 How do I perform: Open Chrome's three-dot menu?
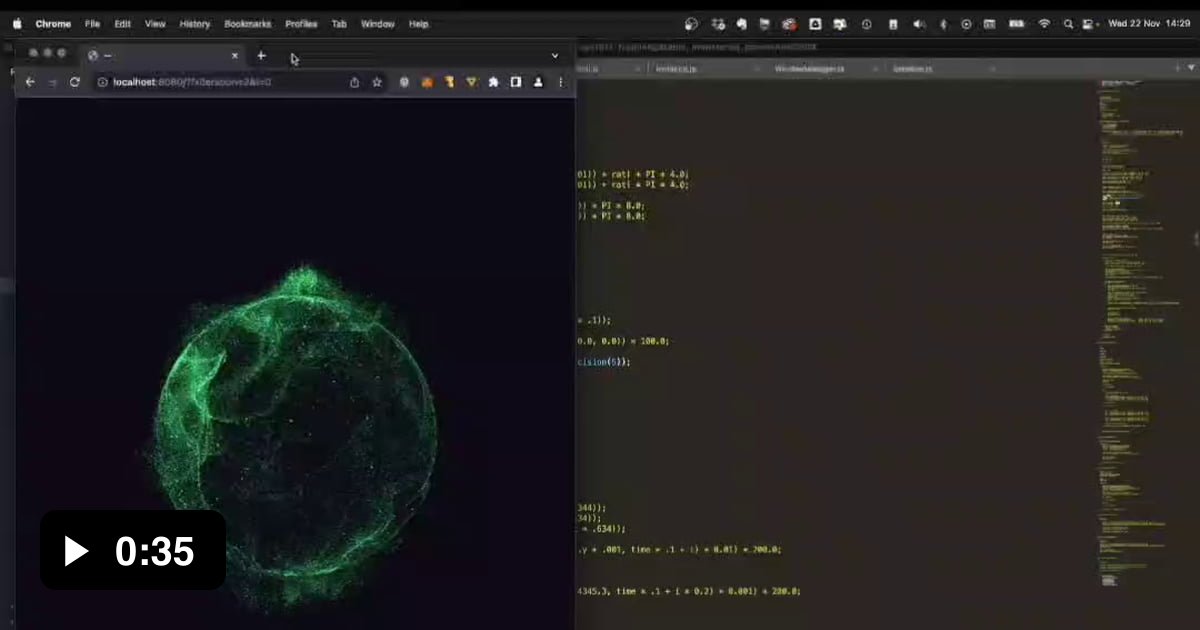click(x=560, y=82)
